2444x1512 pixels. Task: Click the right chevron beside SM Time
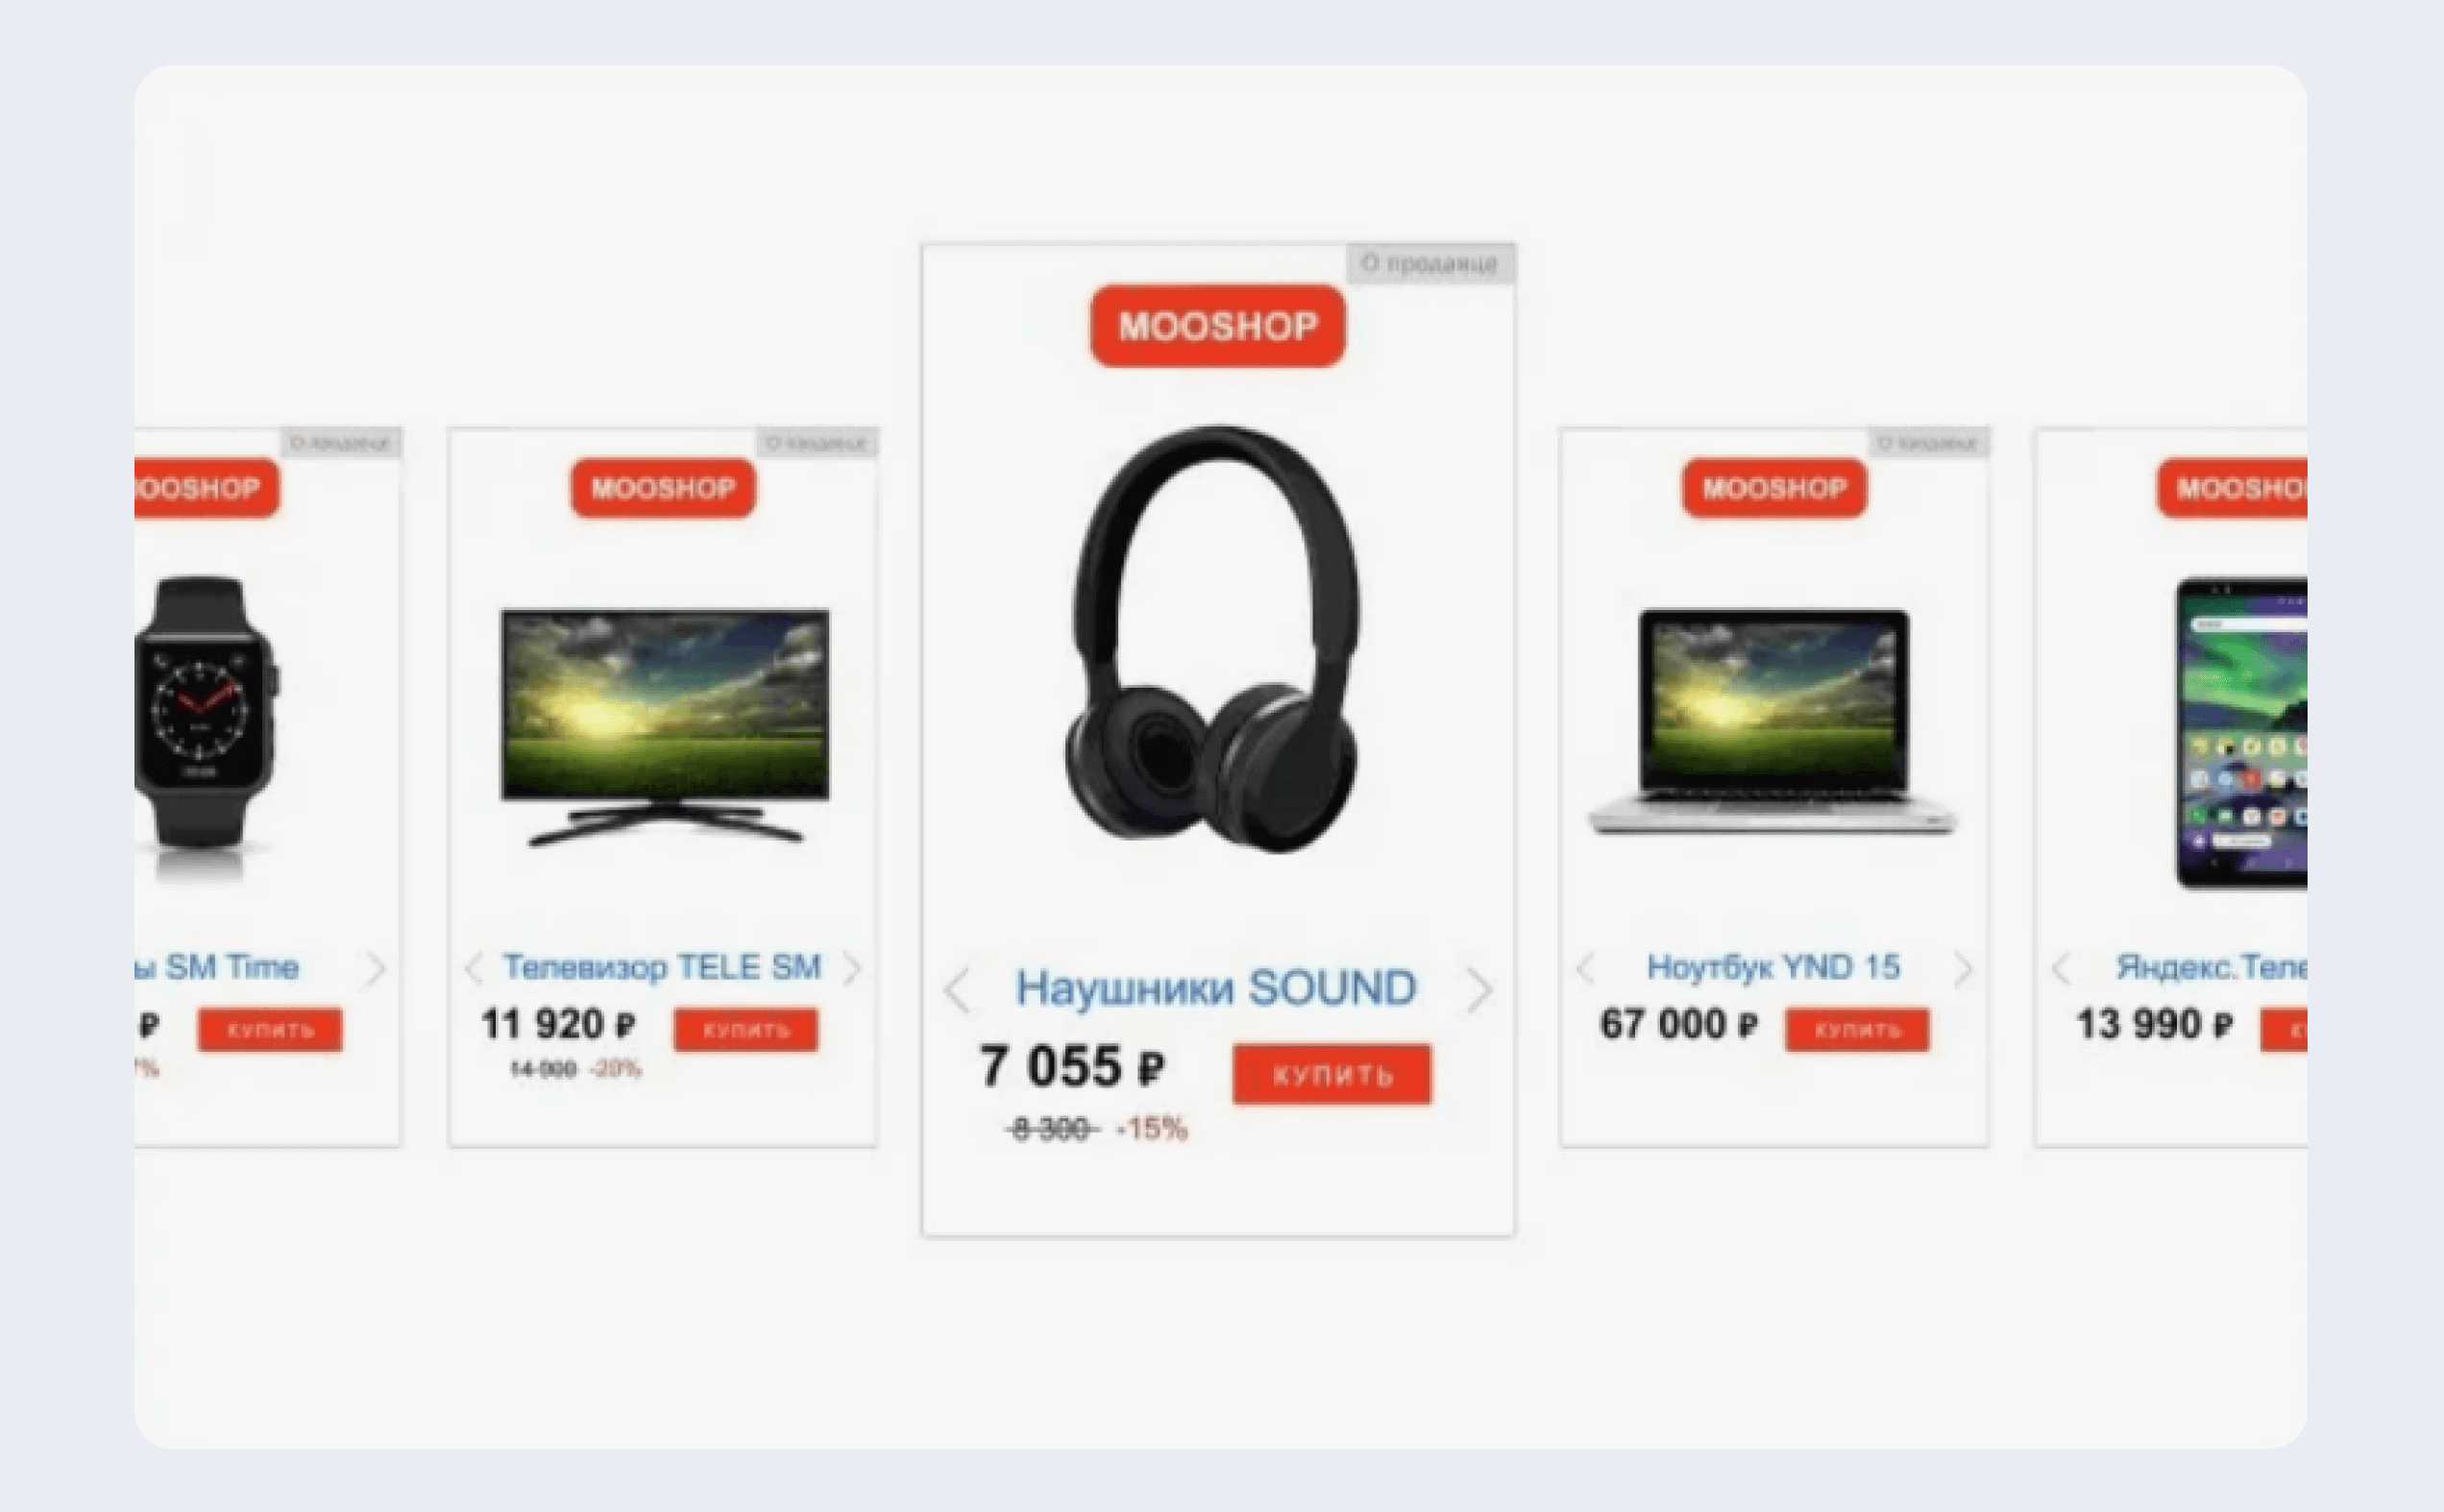(x=375, y=968)
